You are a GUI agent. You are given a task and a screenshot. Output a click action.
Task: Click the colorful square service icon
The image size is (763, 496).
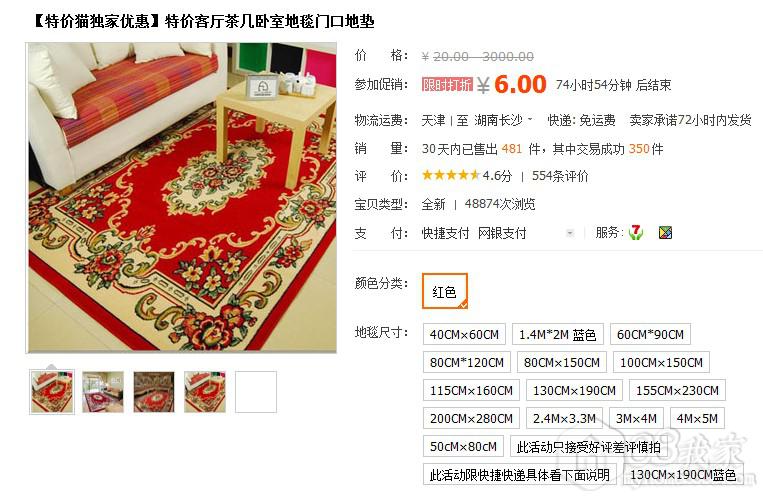click(x=665, y=233)
